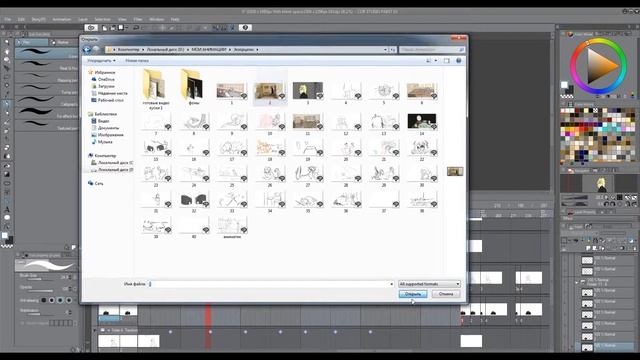Screen dimensions: 640x360
Task: Click the hue ring of the color wheel
Action: click(x=574, y=65)
